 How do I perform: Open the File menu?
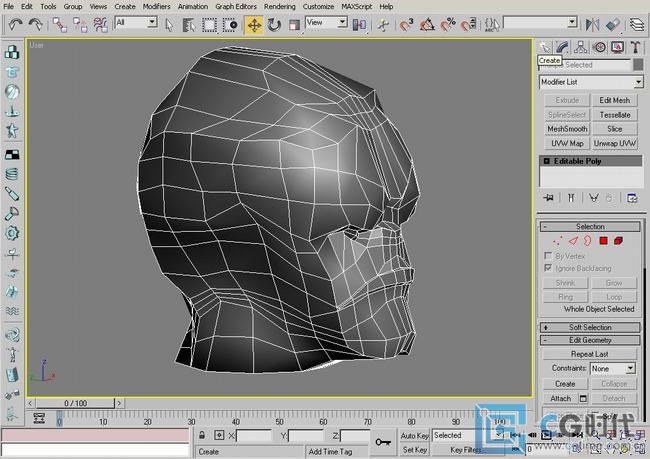coord(8,7)
